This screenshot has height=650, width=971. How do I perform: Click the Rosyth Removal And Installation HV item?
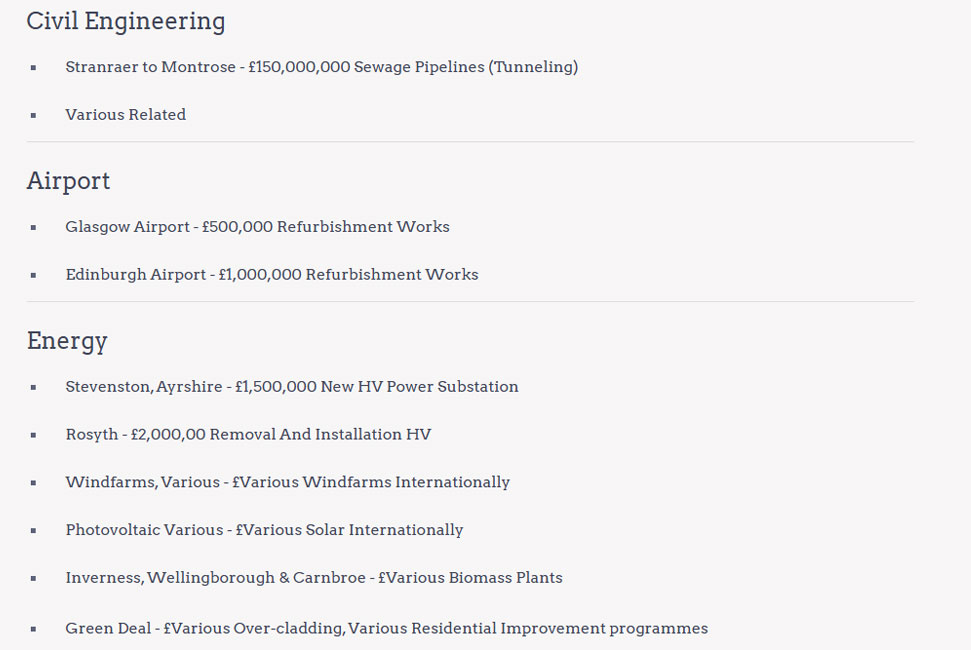pos(248,435)
